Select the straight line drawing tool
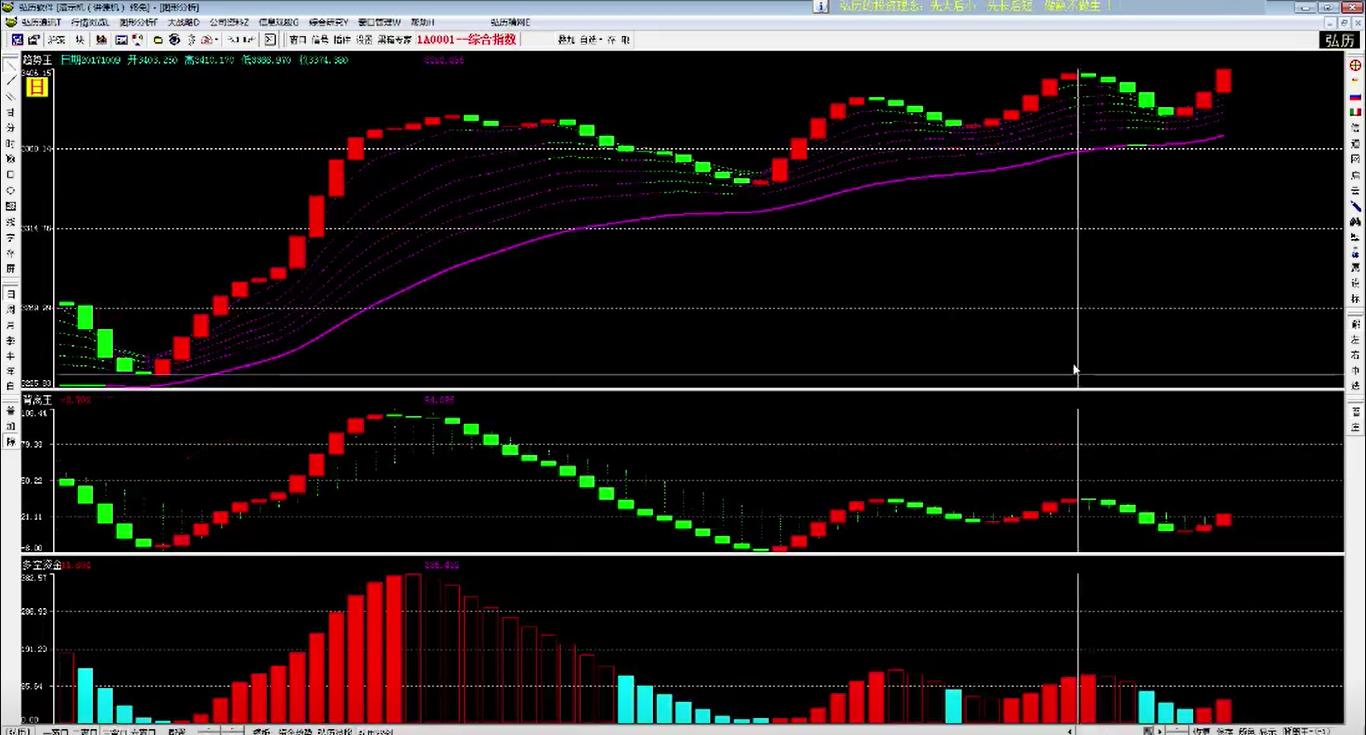The width and height of the screenshot is (1366, 735). (x=10, y=80)
